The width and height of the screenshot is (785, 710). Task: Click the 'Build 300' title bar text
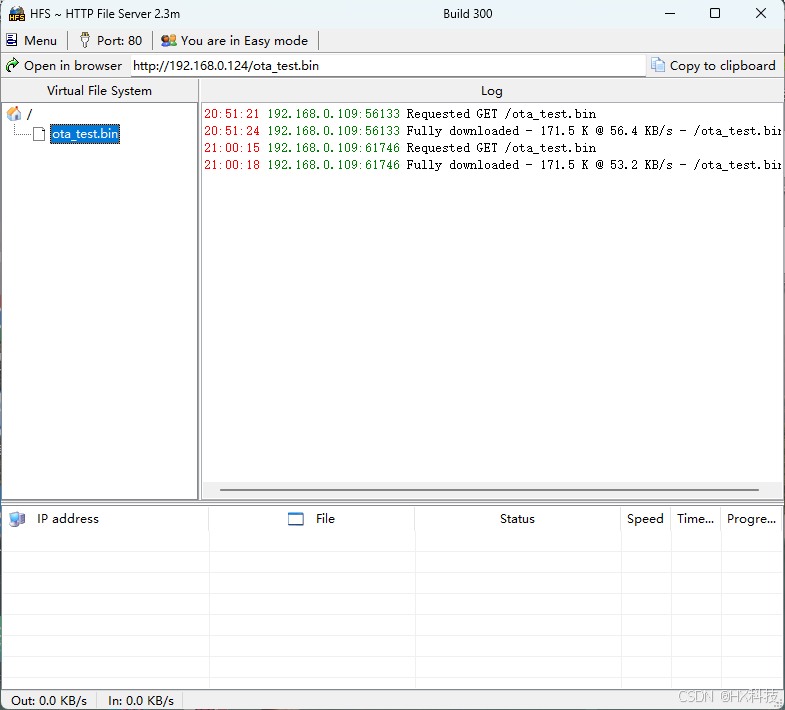tap(468, 14)
